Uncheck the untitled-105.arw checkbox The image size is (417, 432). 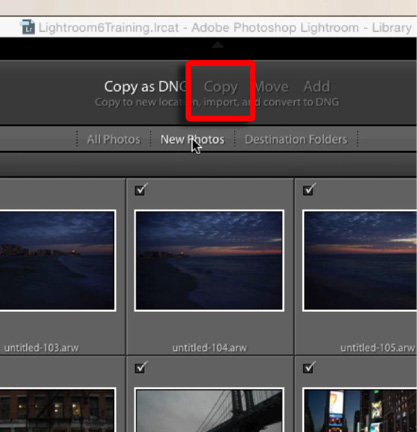coord(309,190)
